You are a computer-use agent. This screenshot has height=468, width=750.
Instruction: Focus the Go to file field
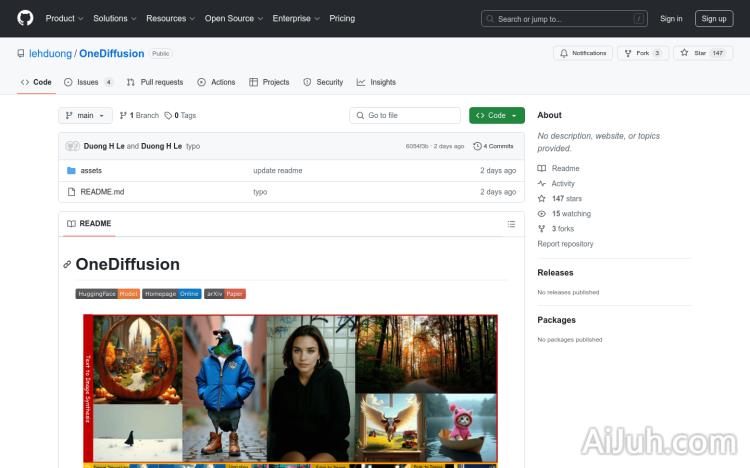click(405, 116)
